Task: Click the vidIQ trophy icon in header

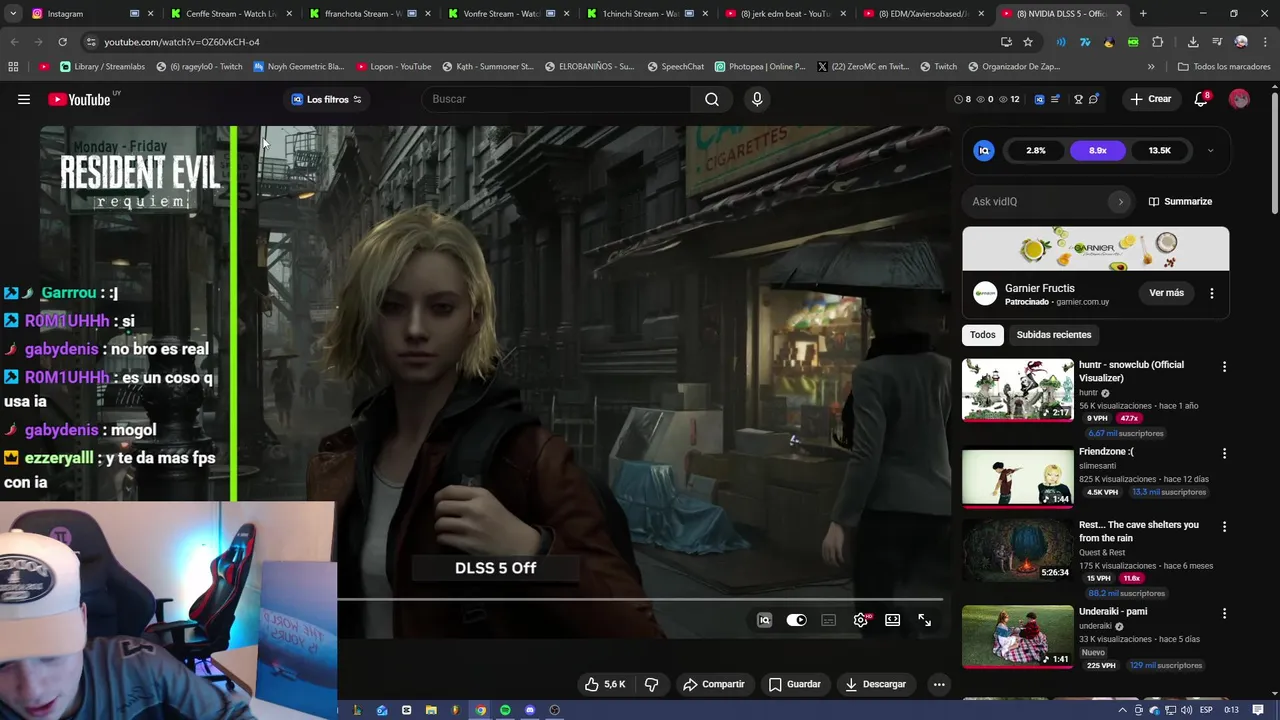Action: coord(1078,99)
